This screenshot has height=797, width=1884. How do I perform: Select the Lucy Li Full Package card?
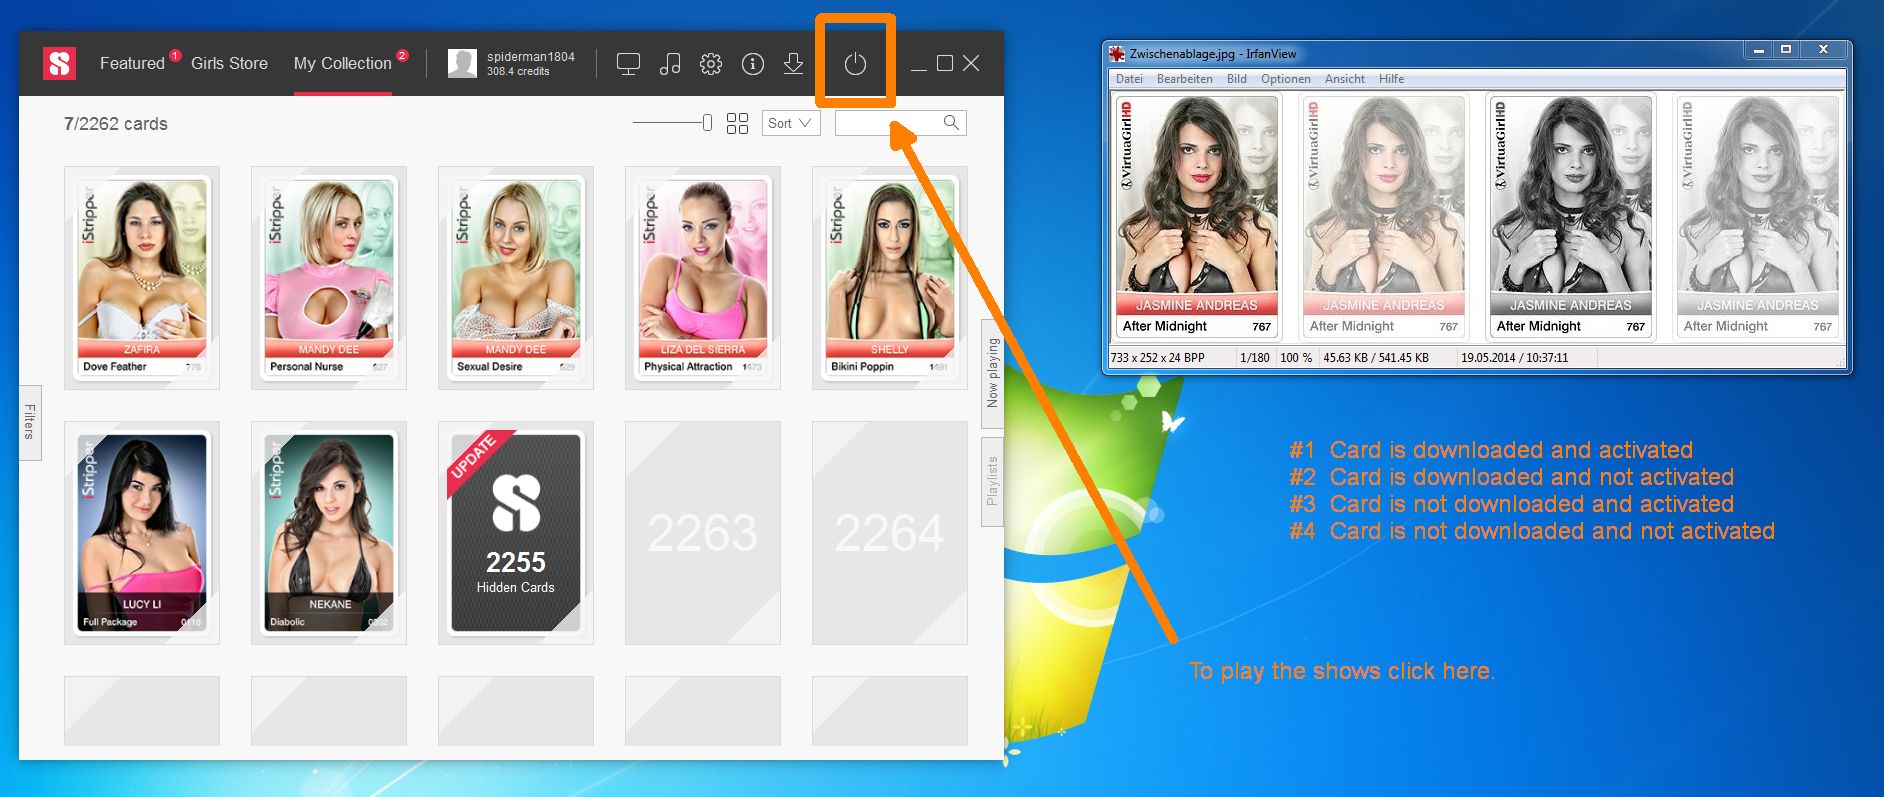pos(142,533)
